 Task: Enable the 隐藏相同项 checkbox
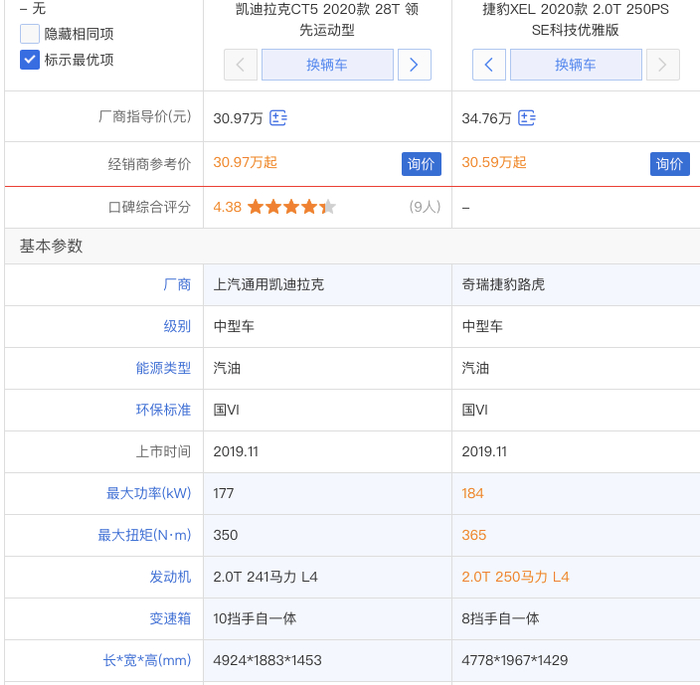(x=30, y=34)
